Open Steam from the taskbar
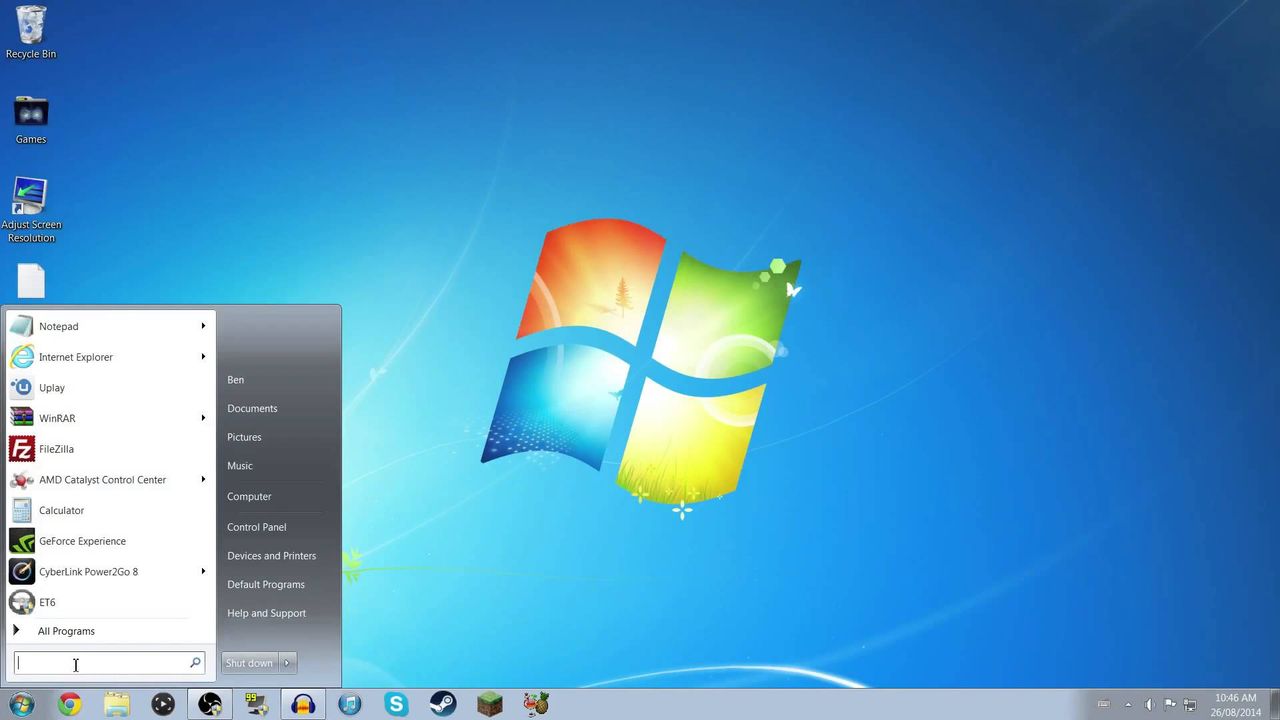This screenshot has width=1280, height=720. click(x=443, y=705)
